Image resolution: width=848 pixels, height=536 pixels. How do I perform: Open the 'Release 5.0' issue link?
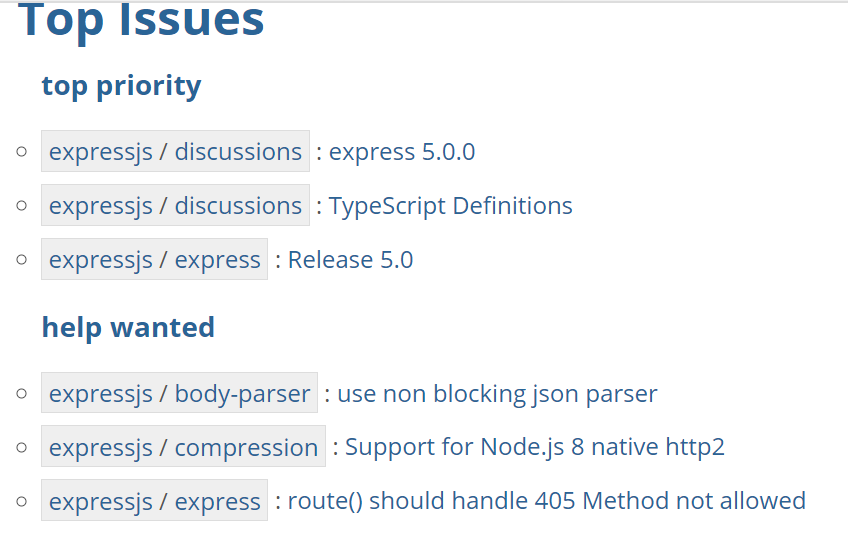pos(350,260)
